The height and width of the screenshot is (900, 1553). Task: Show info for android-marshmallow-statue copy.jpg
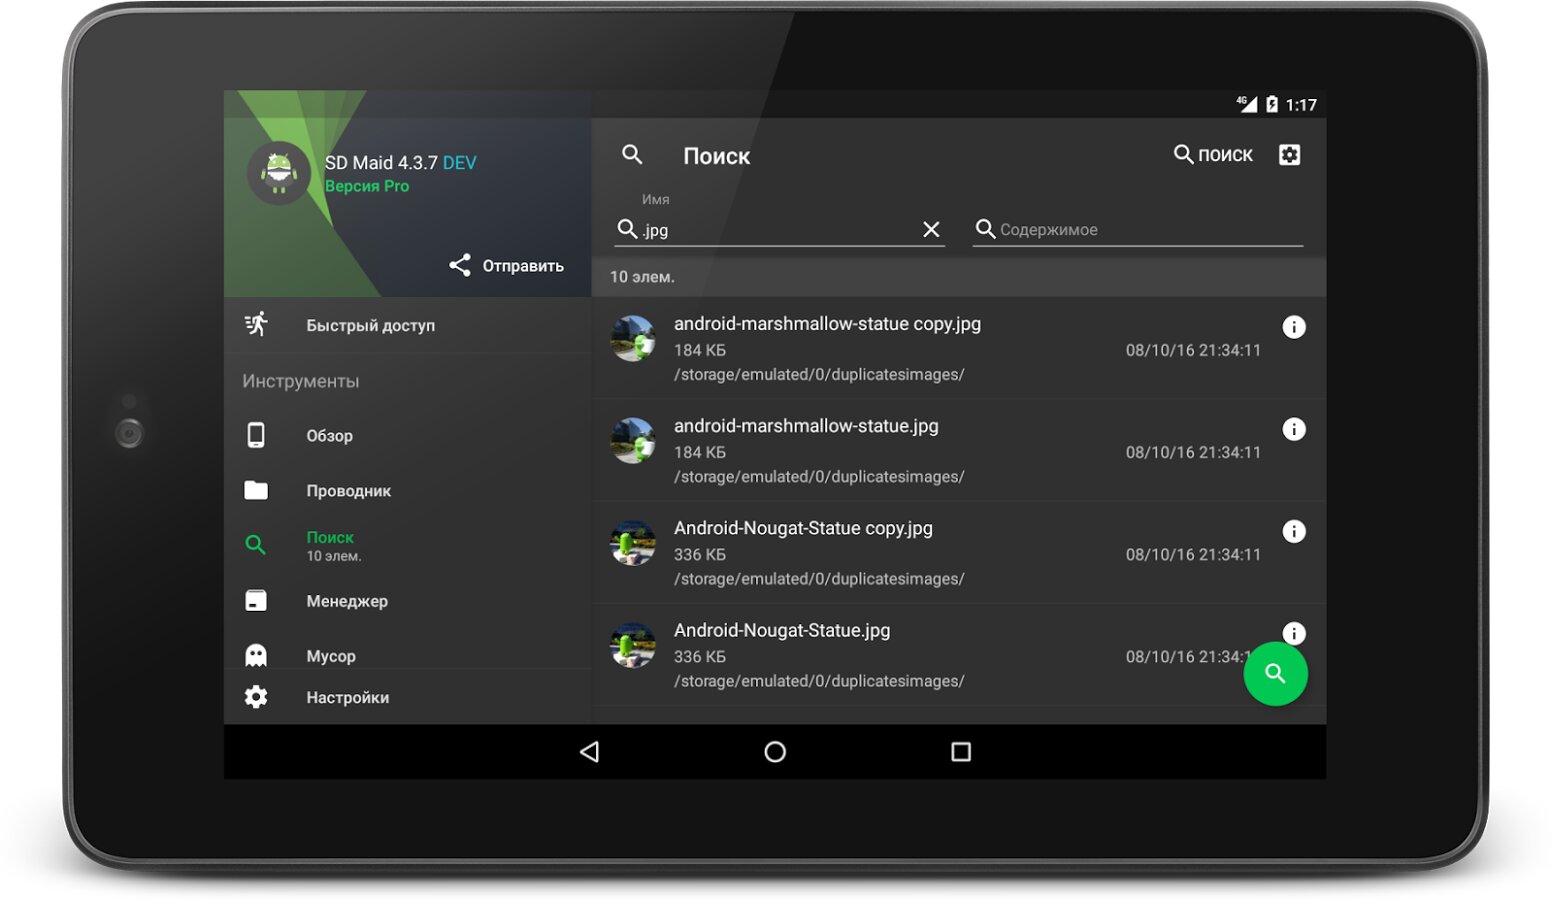(1294, 327)
